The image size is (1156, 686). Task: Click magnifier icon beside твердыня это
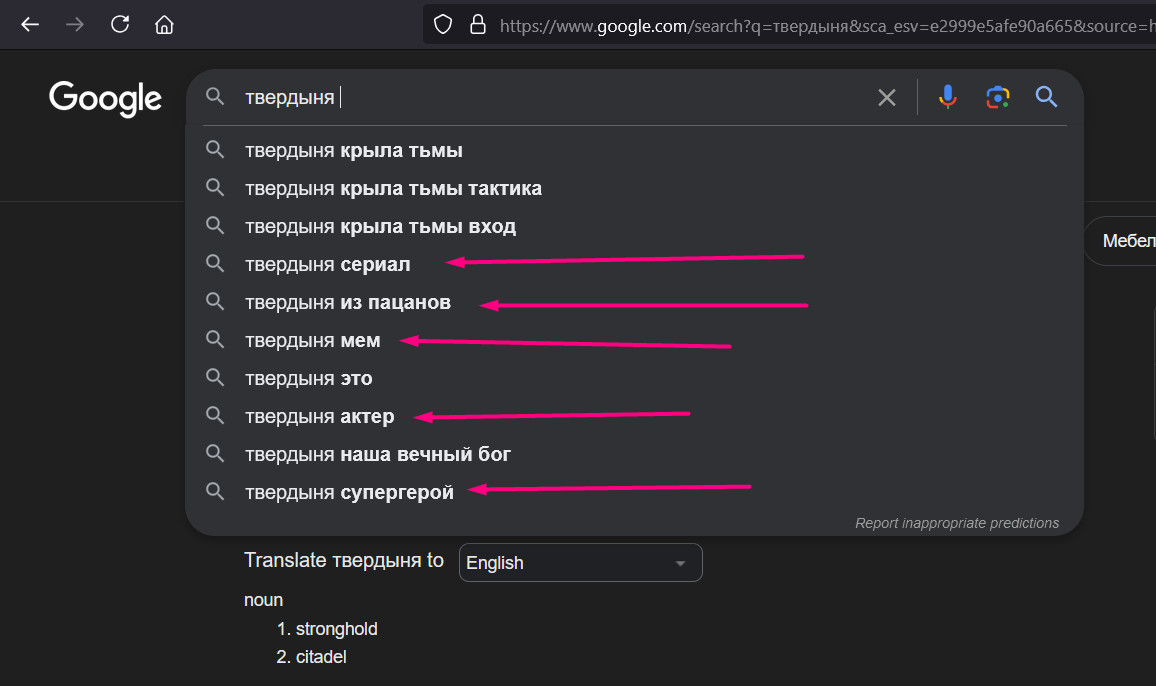click(x=215, y=377)
